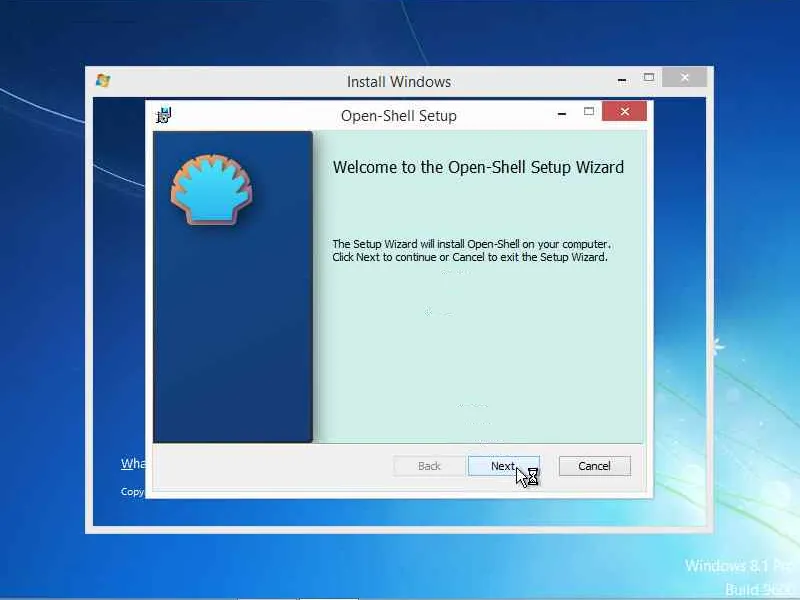Viewport: 800px width, 600px height.
Task: Close the Install Windows window
Action: (685, 77)
